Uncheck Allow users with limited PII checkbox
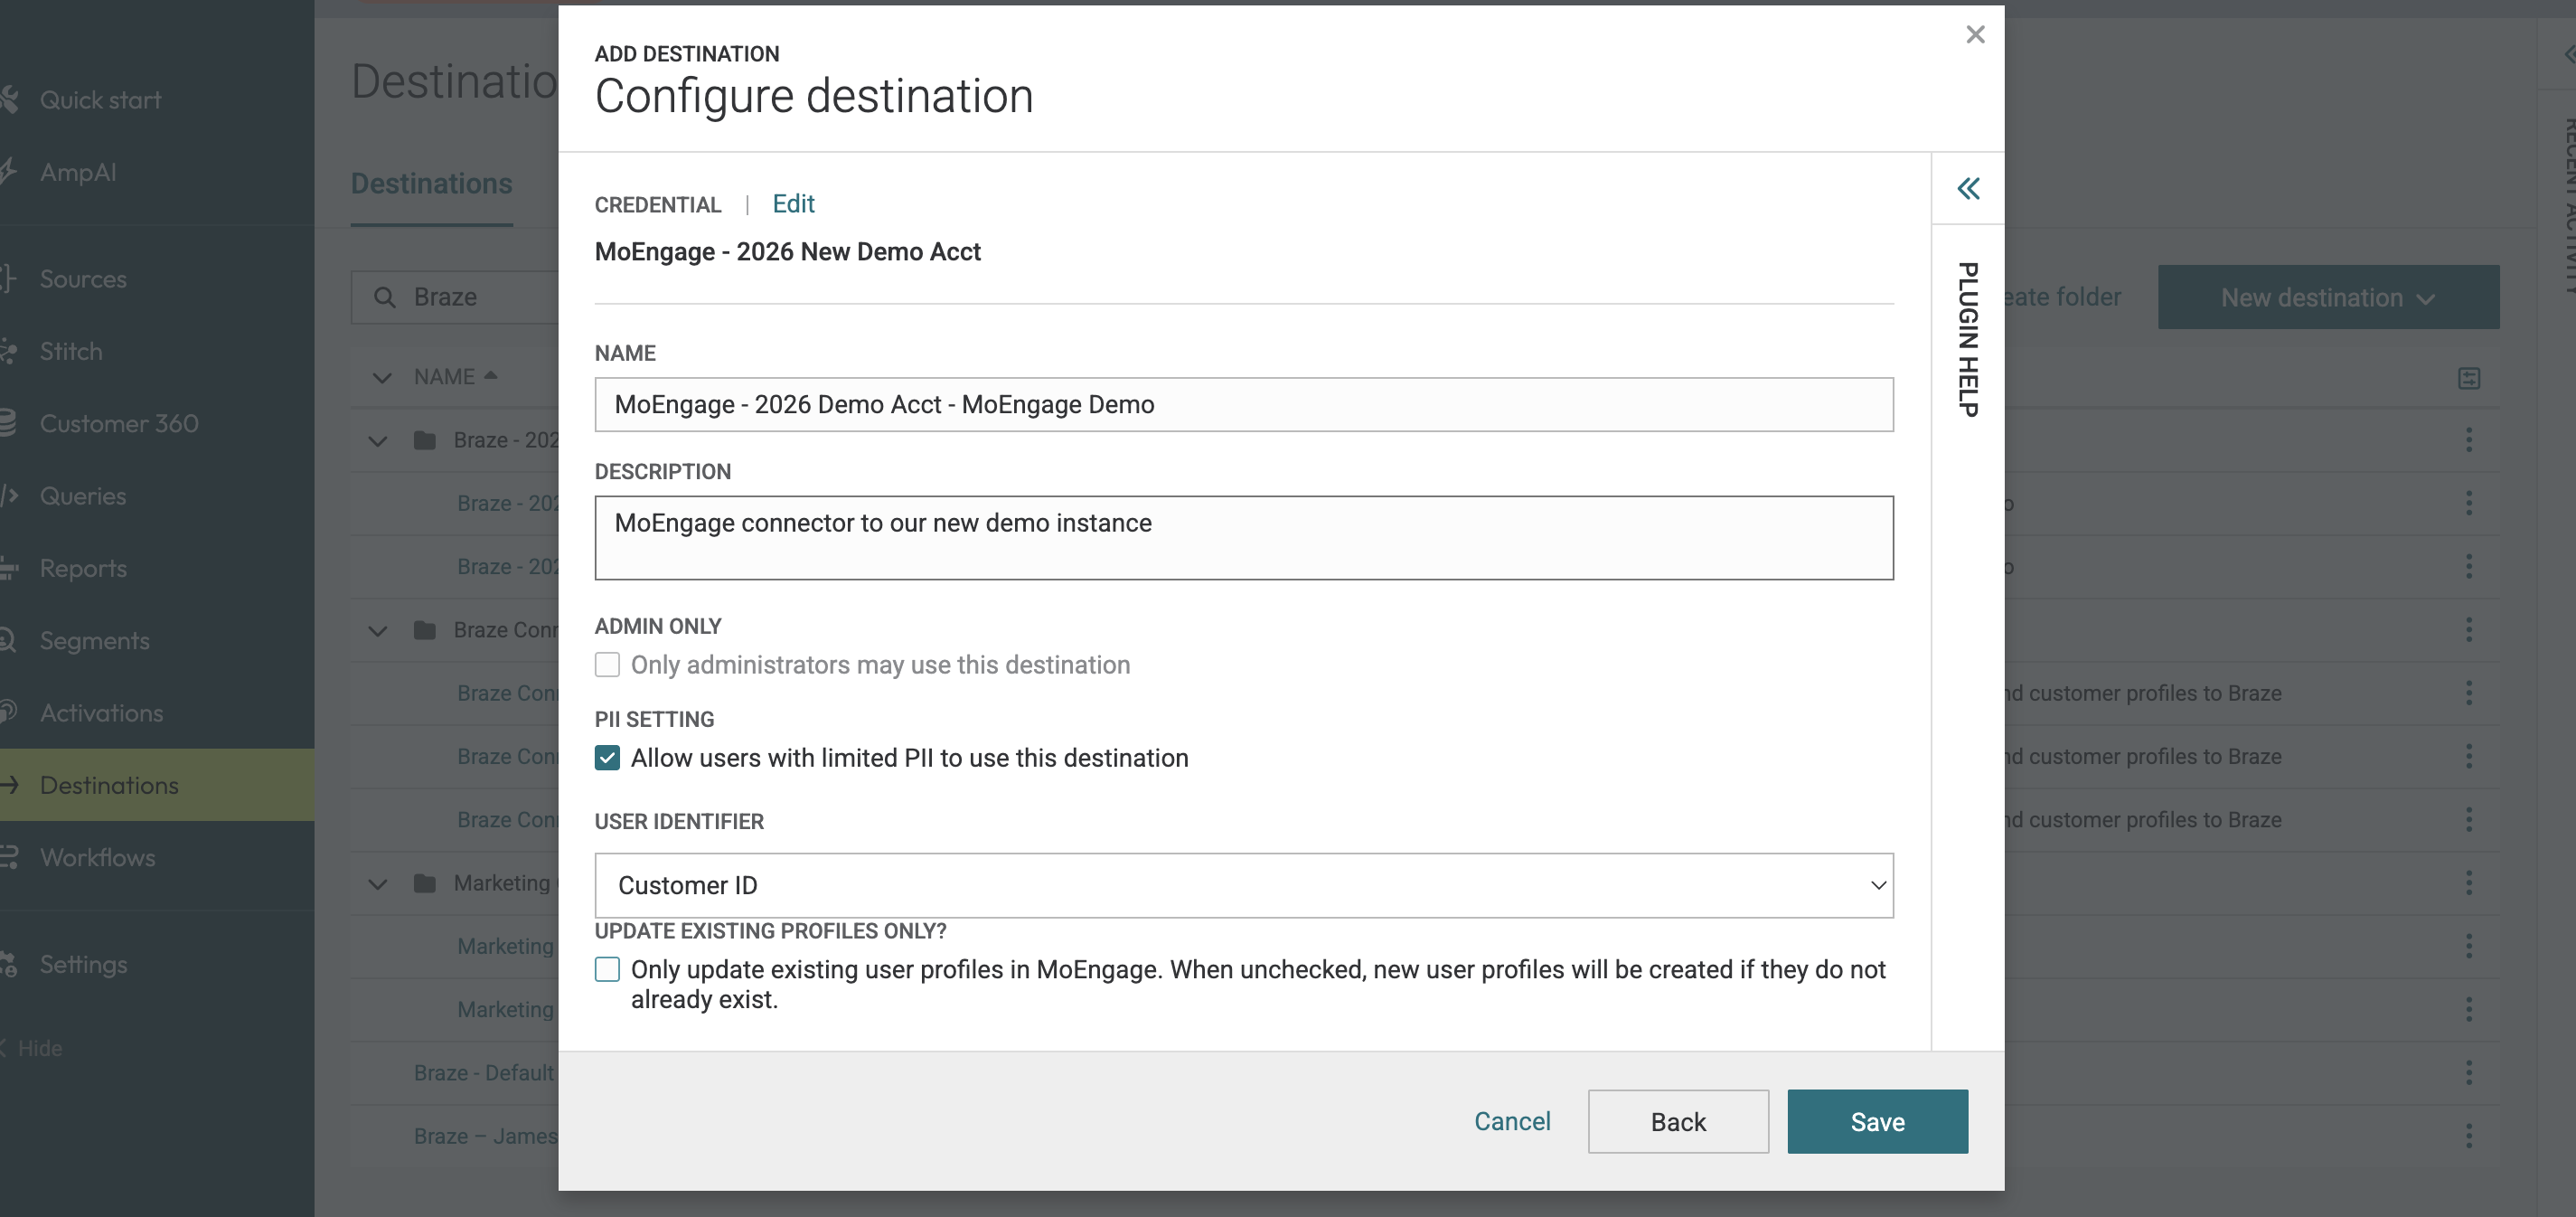This screenshot has height=1217, width=2576. (607, 758)
